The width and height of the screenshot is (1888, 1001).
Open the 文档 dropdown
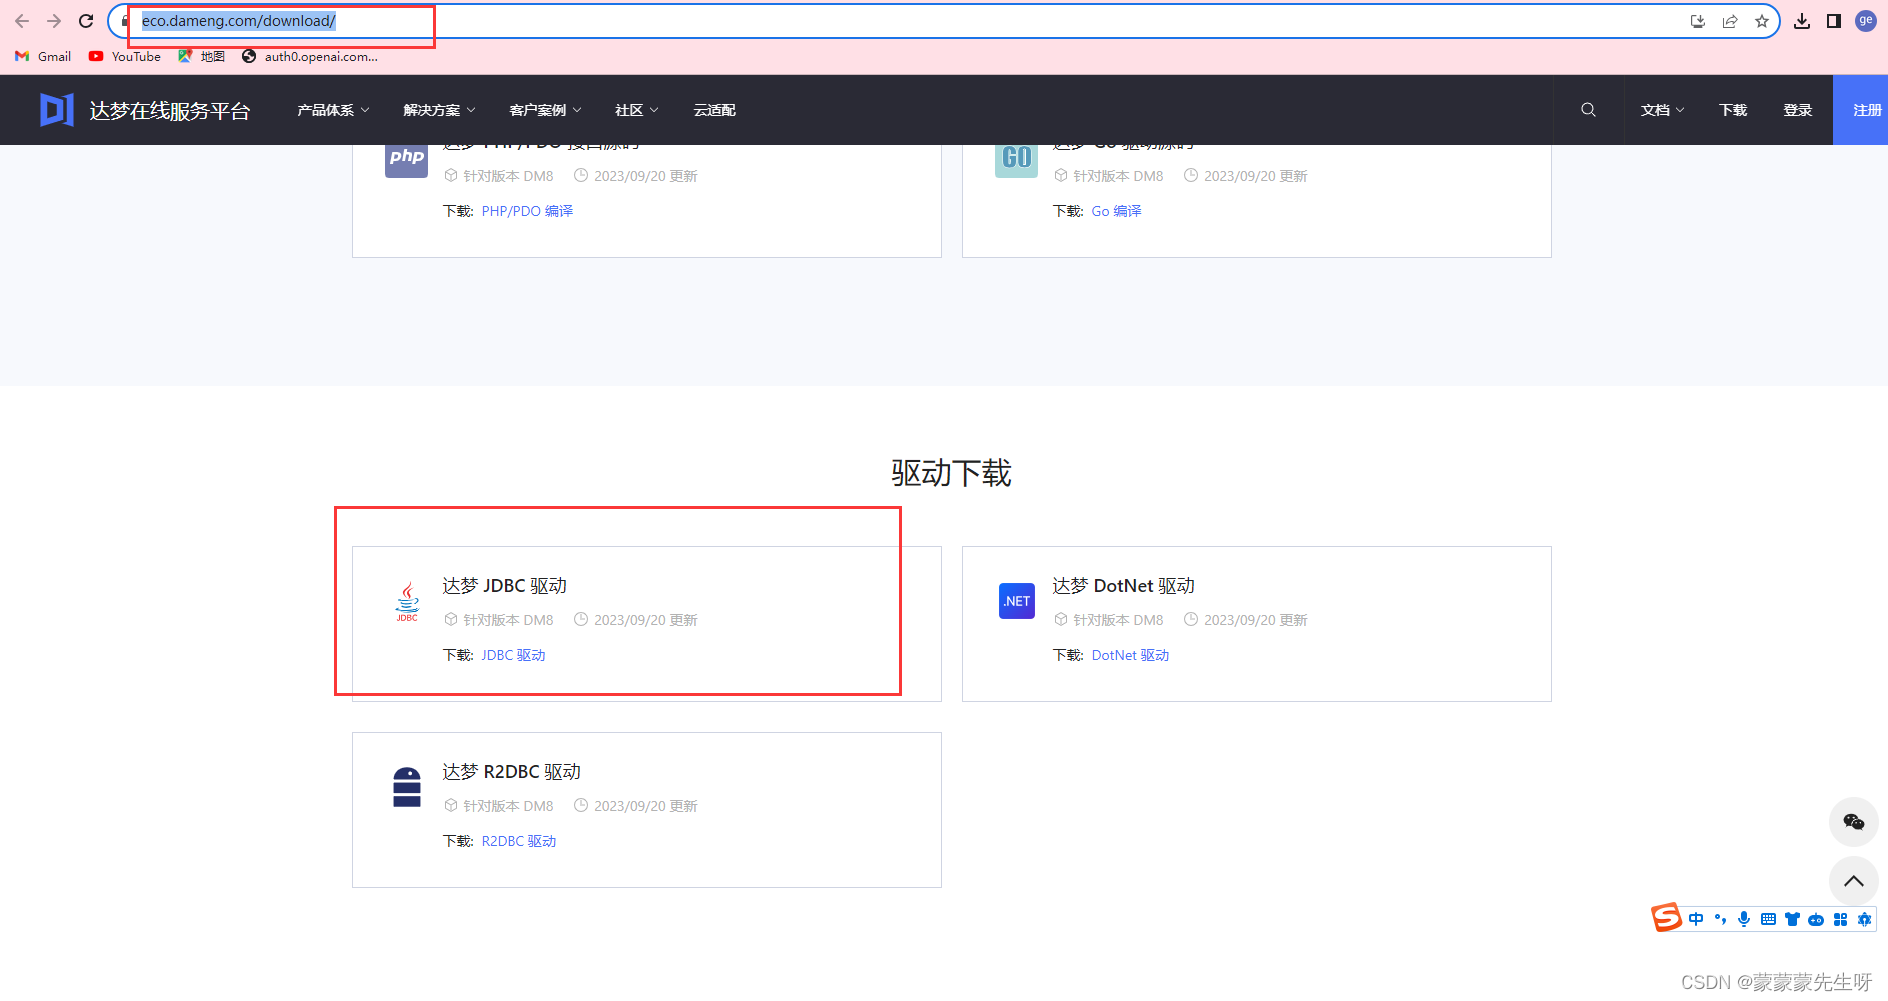[1660, 110]
